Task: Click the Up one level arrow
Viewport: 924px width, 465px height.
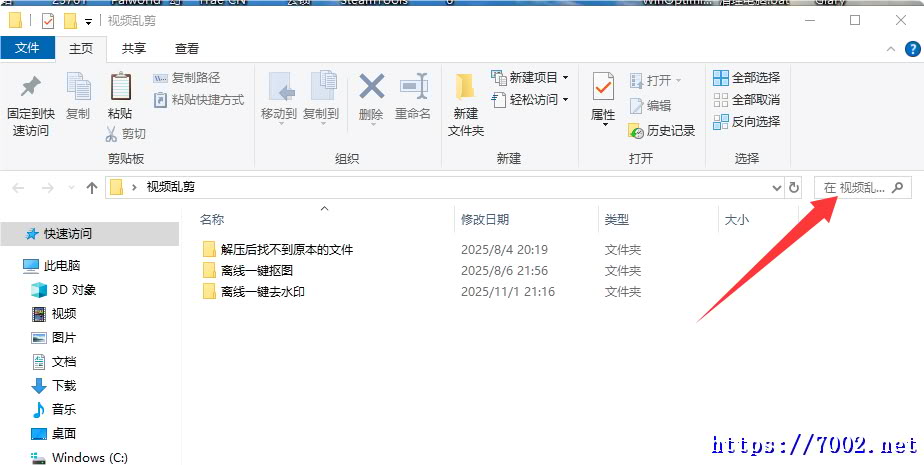Action: (x=91, y=188)
